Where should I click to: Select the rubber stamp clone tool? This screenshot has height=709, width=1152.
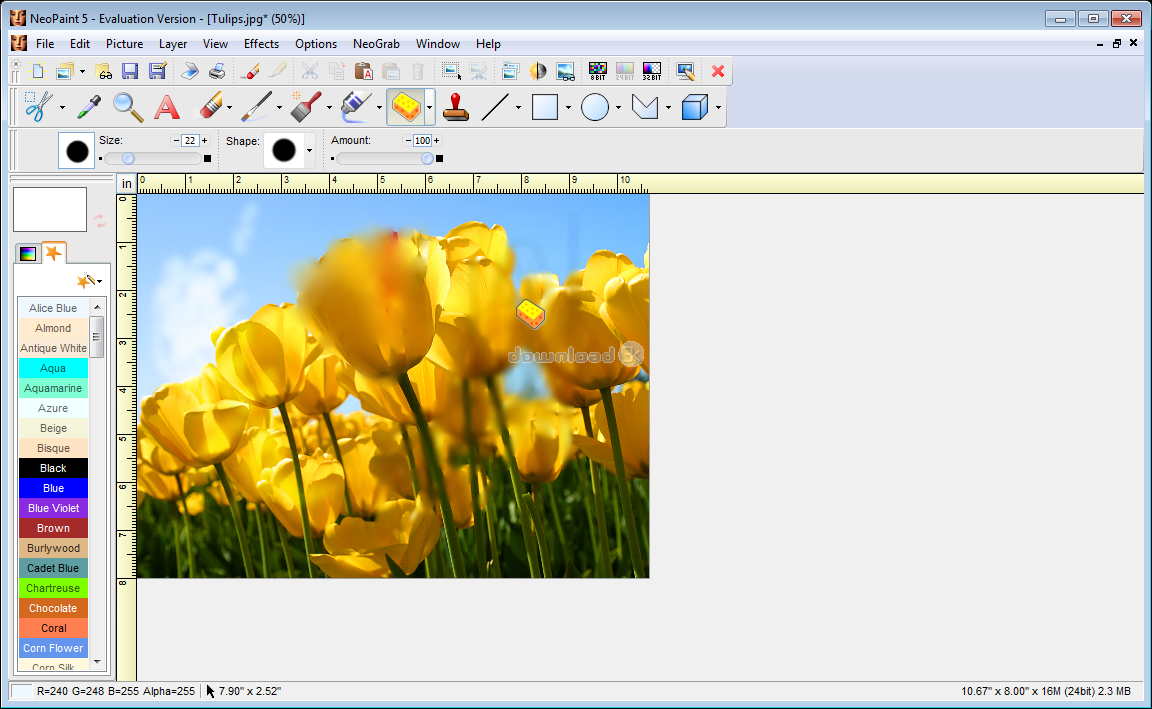pos(456,107)
